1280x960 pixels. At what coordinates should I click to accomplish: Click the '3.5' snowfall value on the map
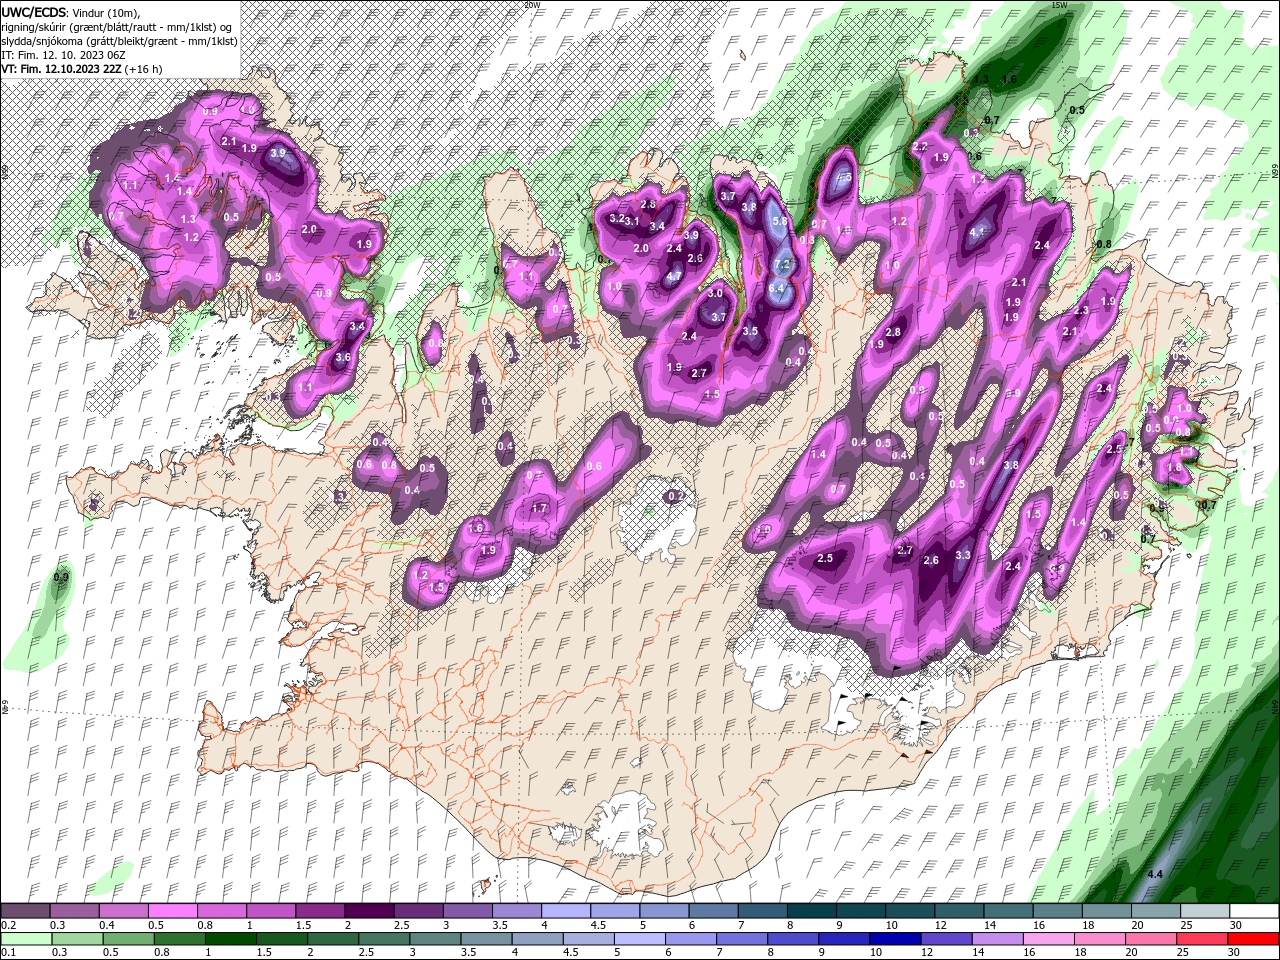[750, 331]
